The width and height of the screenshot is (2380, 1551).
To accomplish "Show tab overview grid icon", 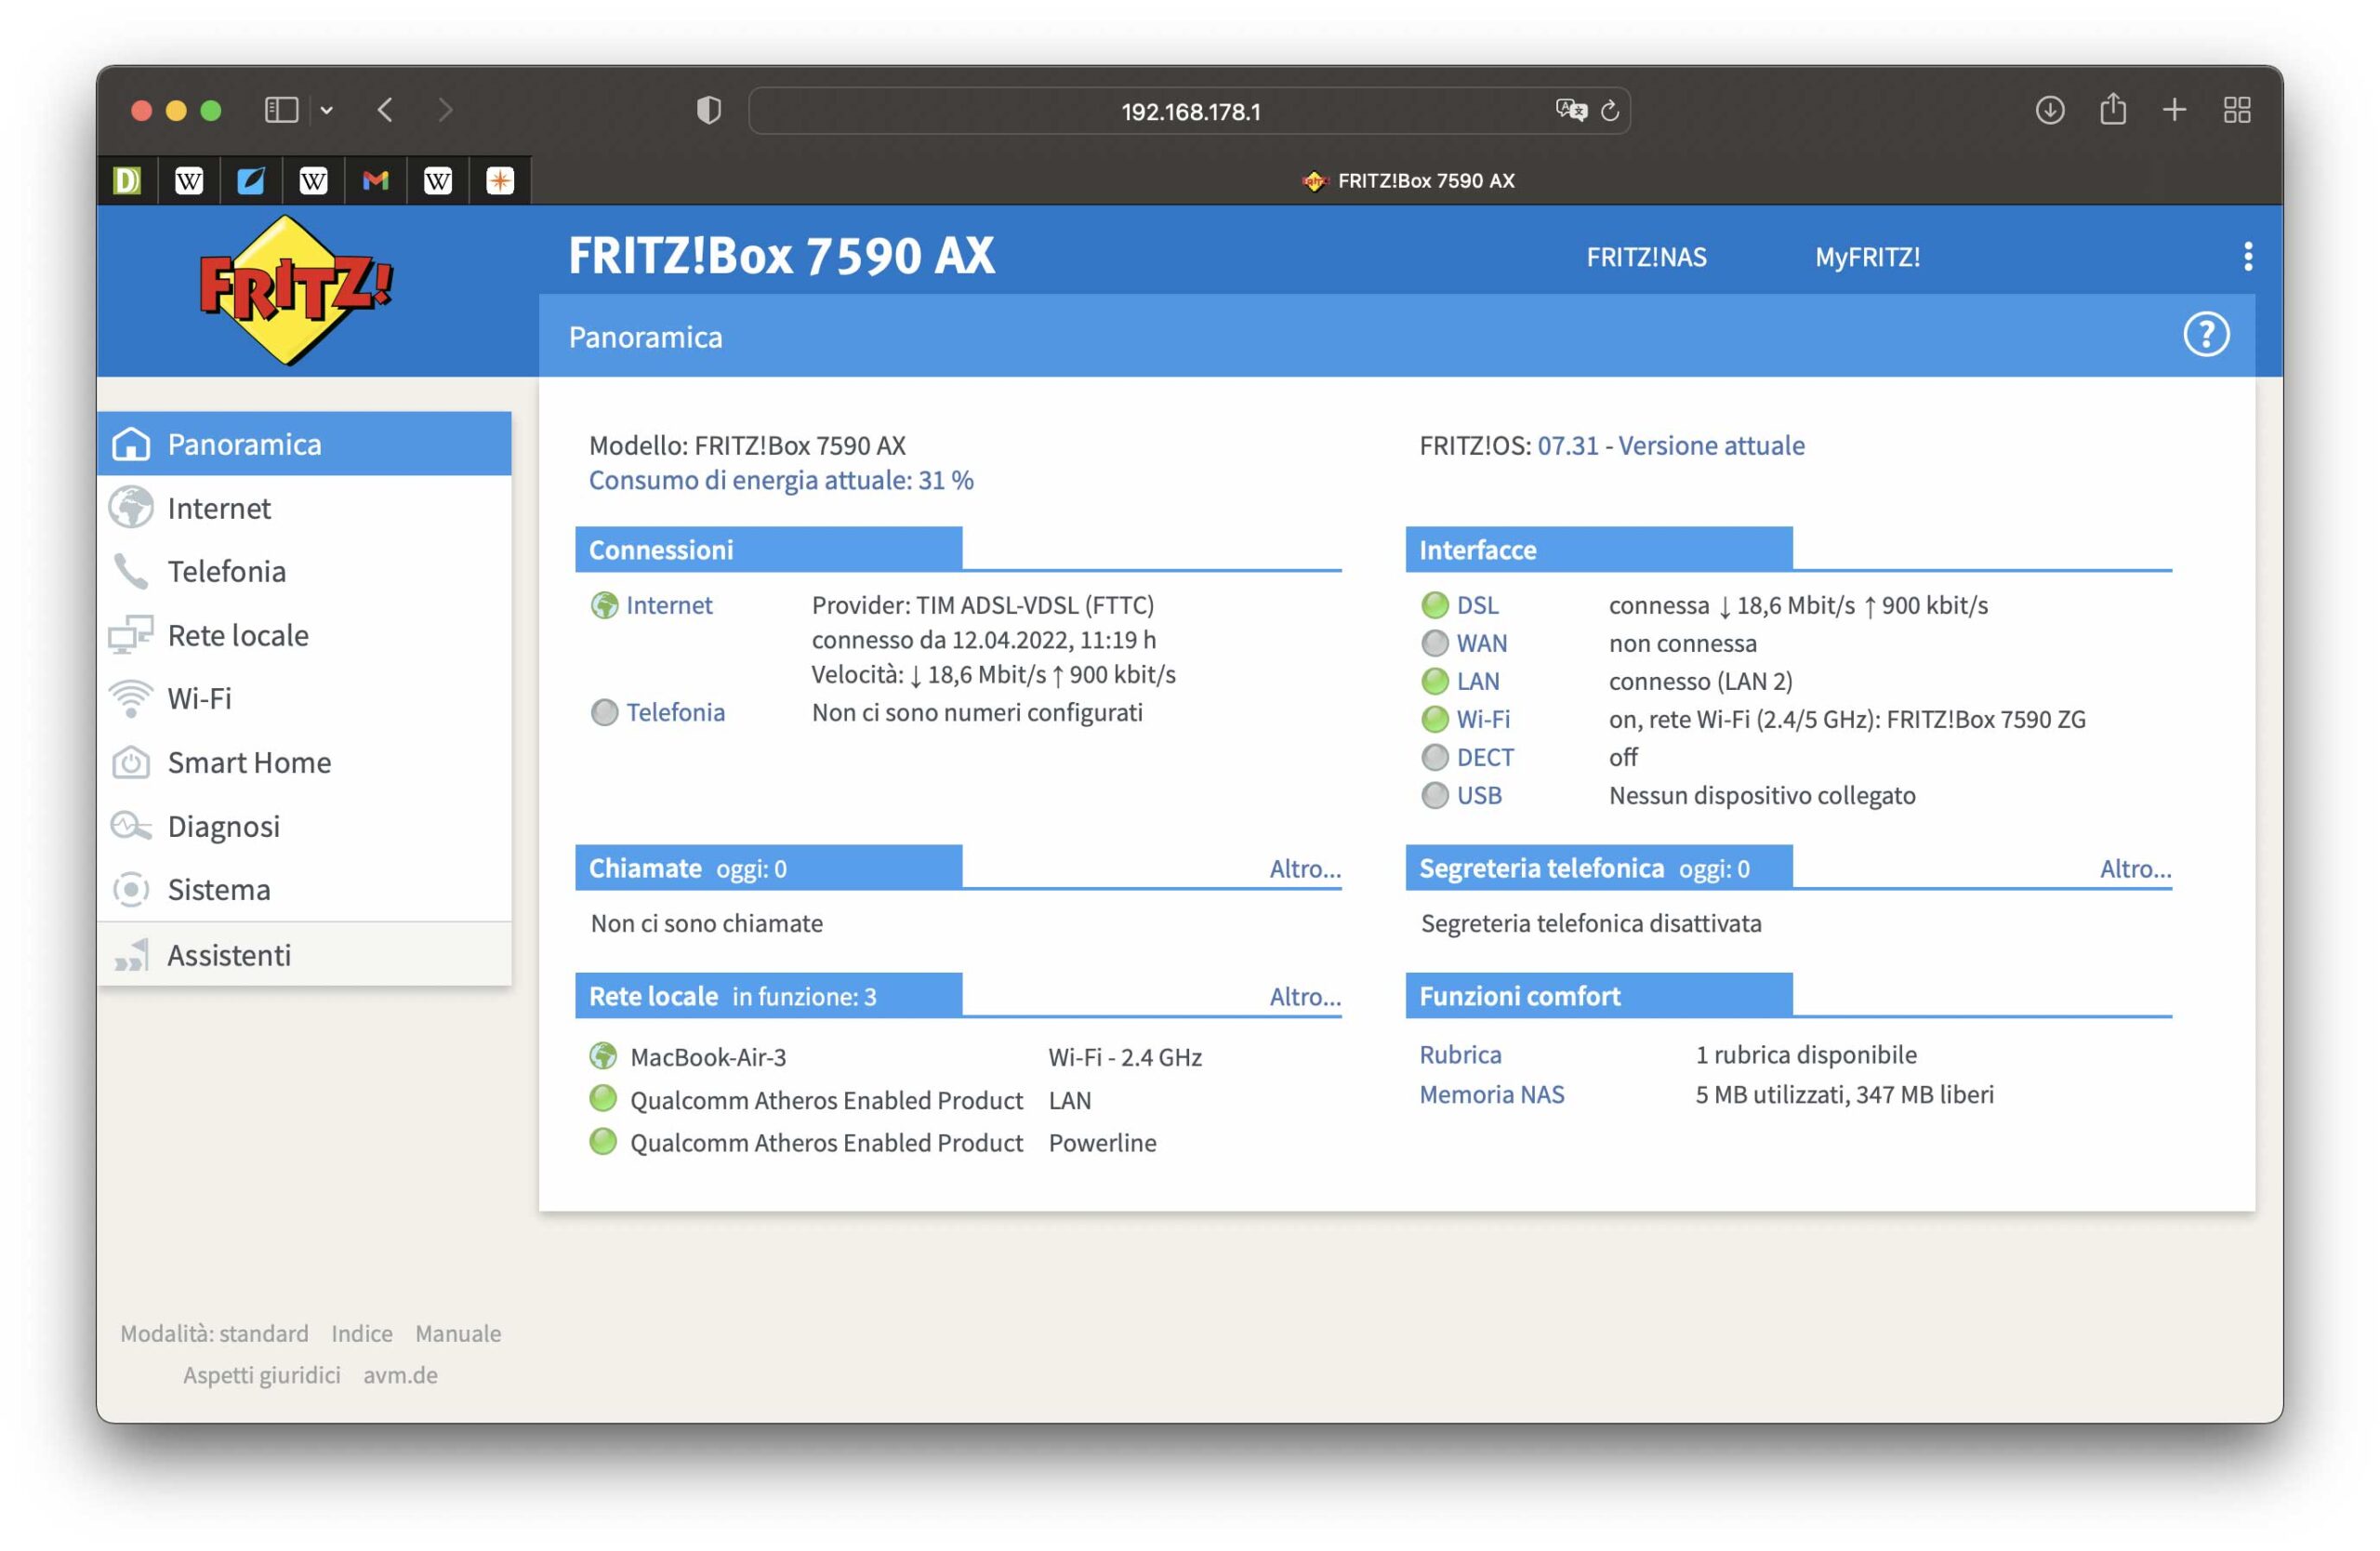I will point(2236,110).
